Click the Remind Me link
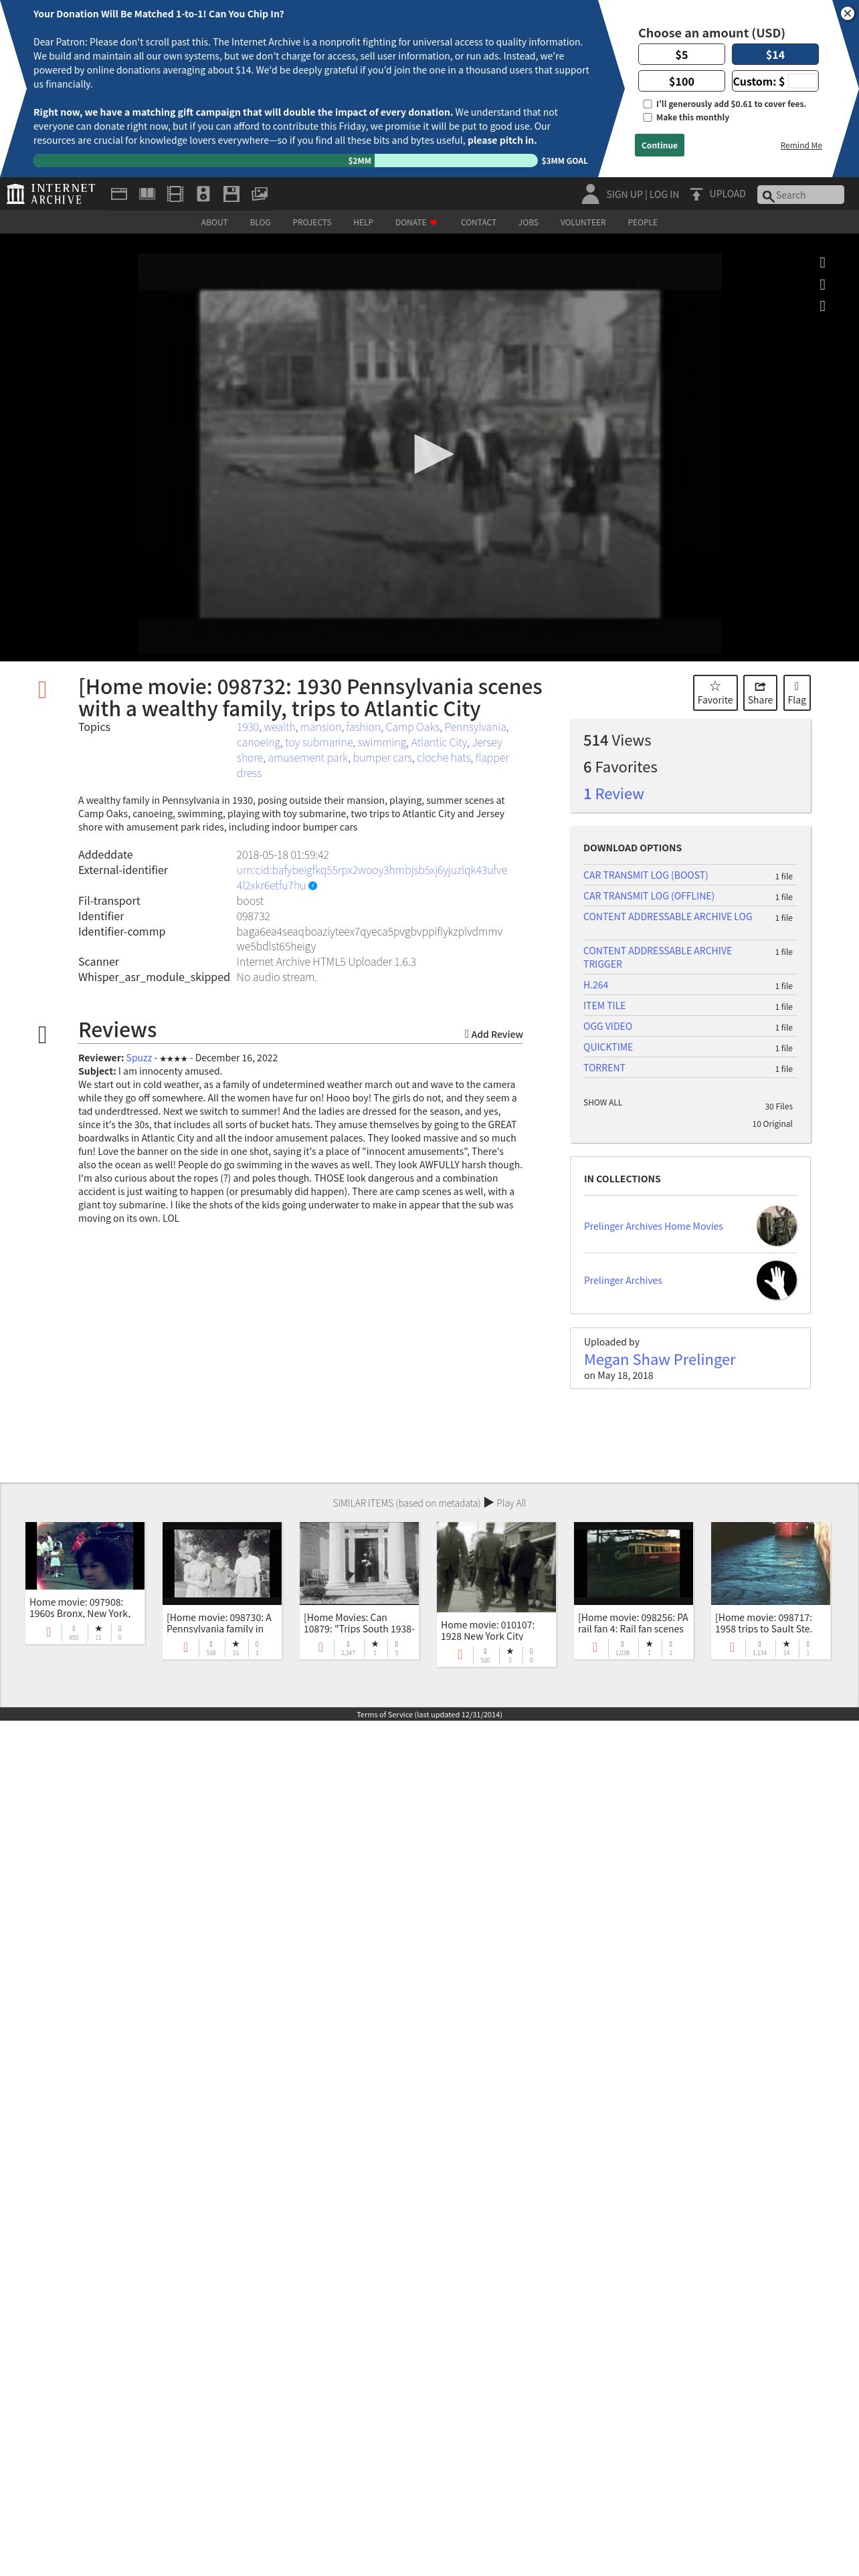This screenshot has height=2576, width=859. 801,146
